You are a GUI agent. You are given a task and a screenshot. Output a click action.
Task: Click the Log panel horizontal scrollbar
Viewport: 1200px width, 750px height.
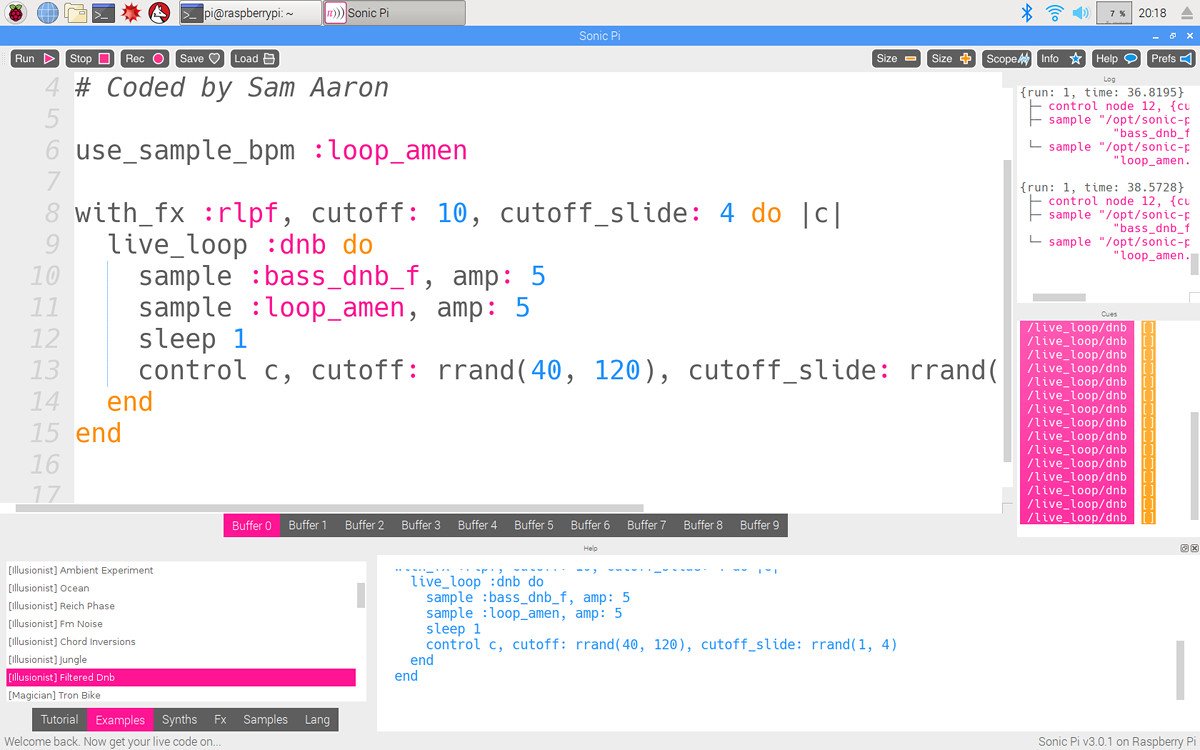coord(1058,297)
